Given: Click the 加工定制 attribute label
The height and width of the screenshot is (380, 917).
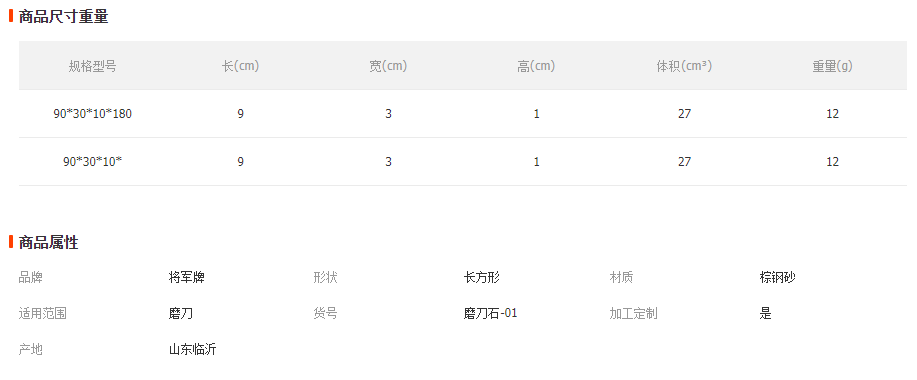Looking at the screenshot, I should point(633,314).
